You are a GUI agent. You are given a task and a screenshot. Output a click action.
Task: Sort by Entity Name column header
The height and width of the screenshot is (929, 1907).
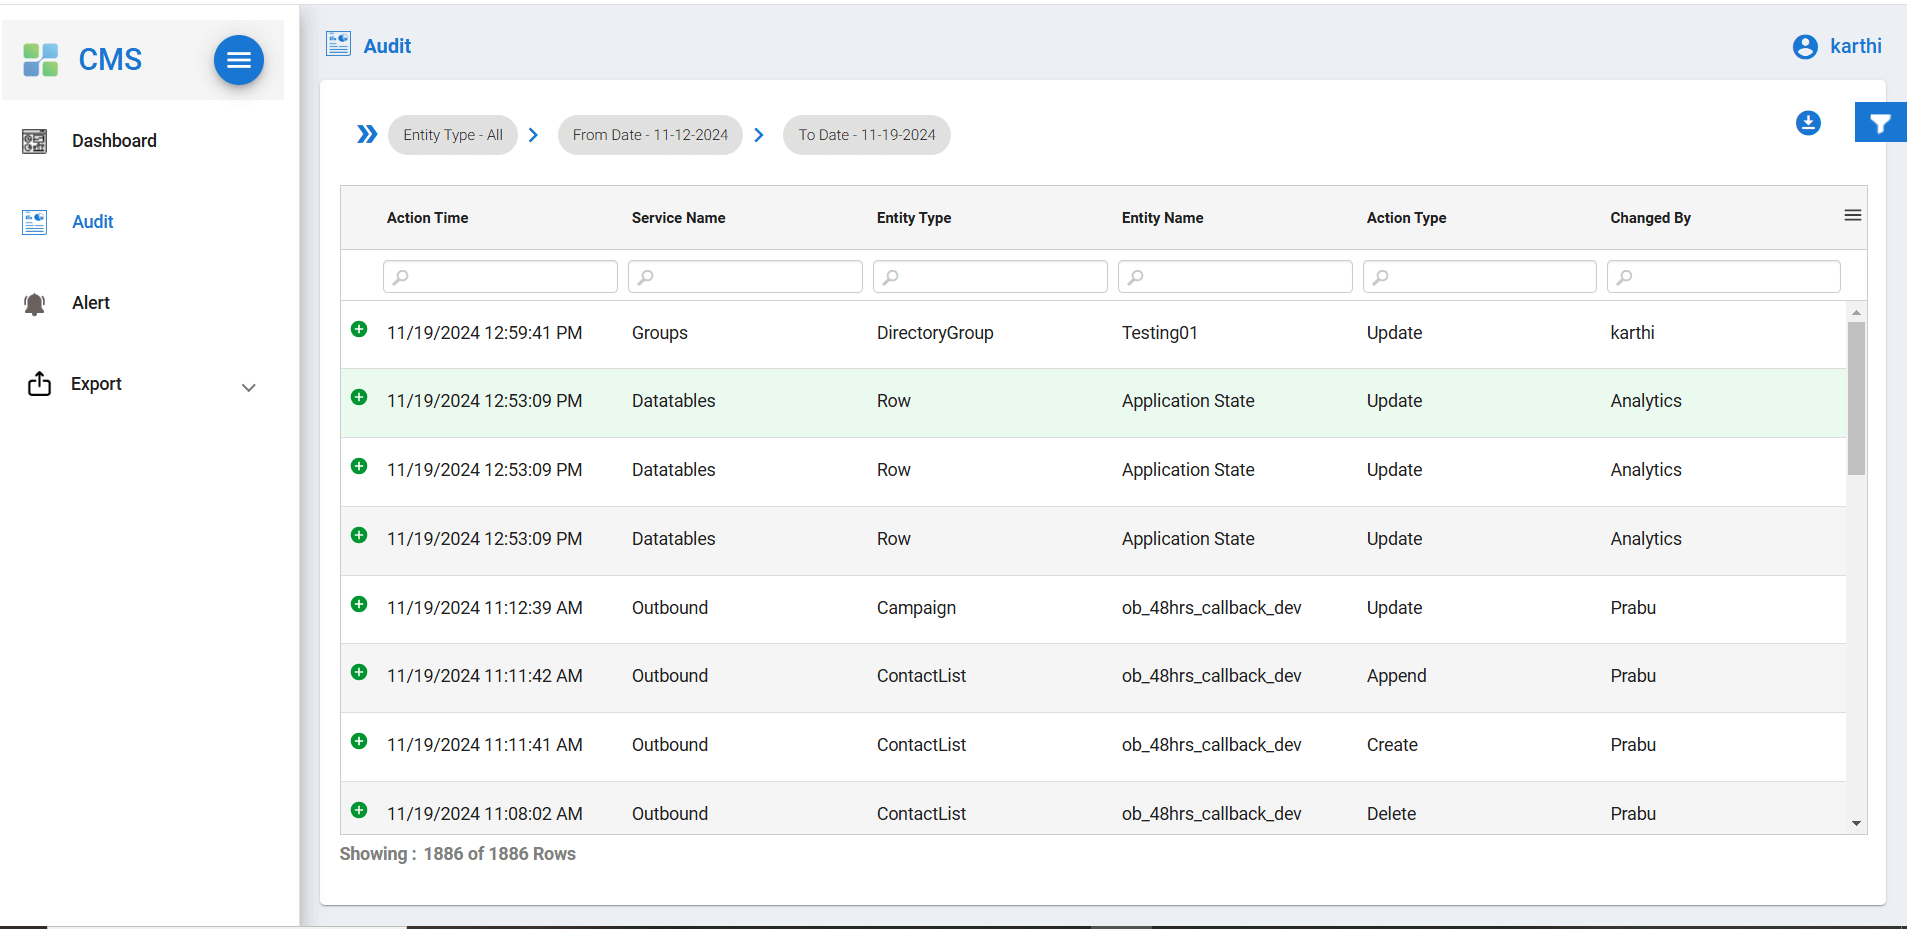click(x=1162, y=218)
